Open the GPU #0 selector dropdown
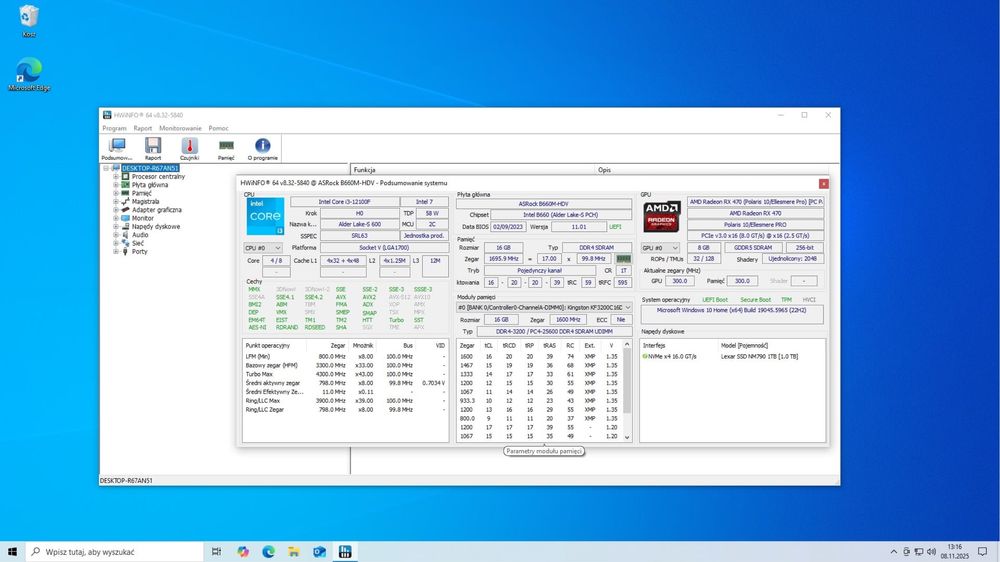Image resolution: width=1000 pixels, height=562 pixels. click(x=660, y=247)
